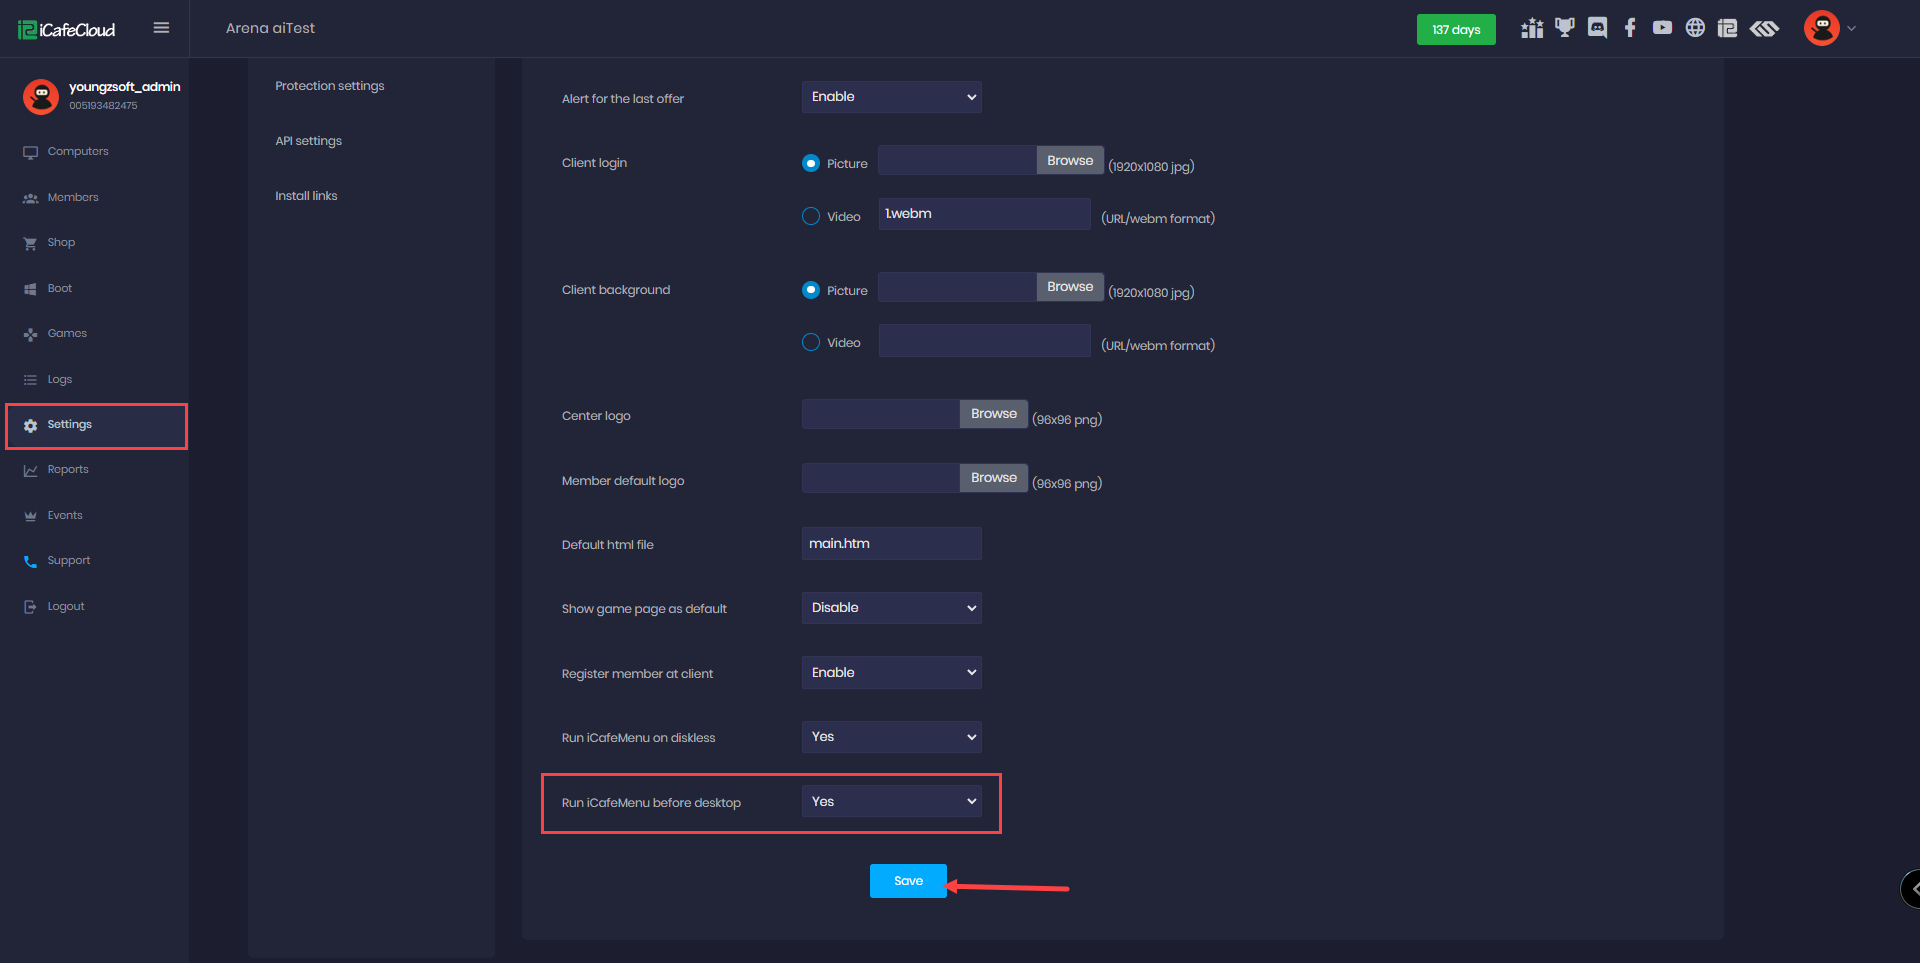1920x963 pixels.
Task: Click the trophy icon in header
Action: (1564, 28)
